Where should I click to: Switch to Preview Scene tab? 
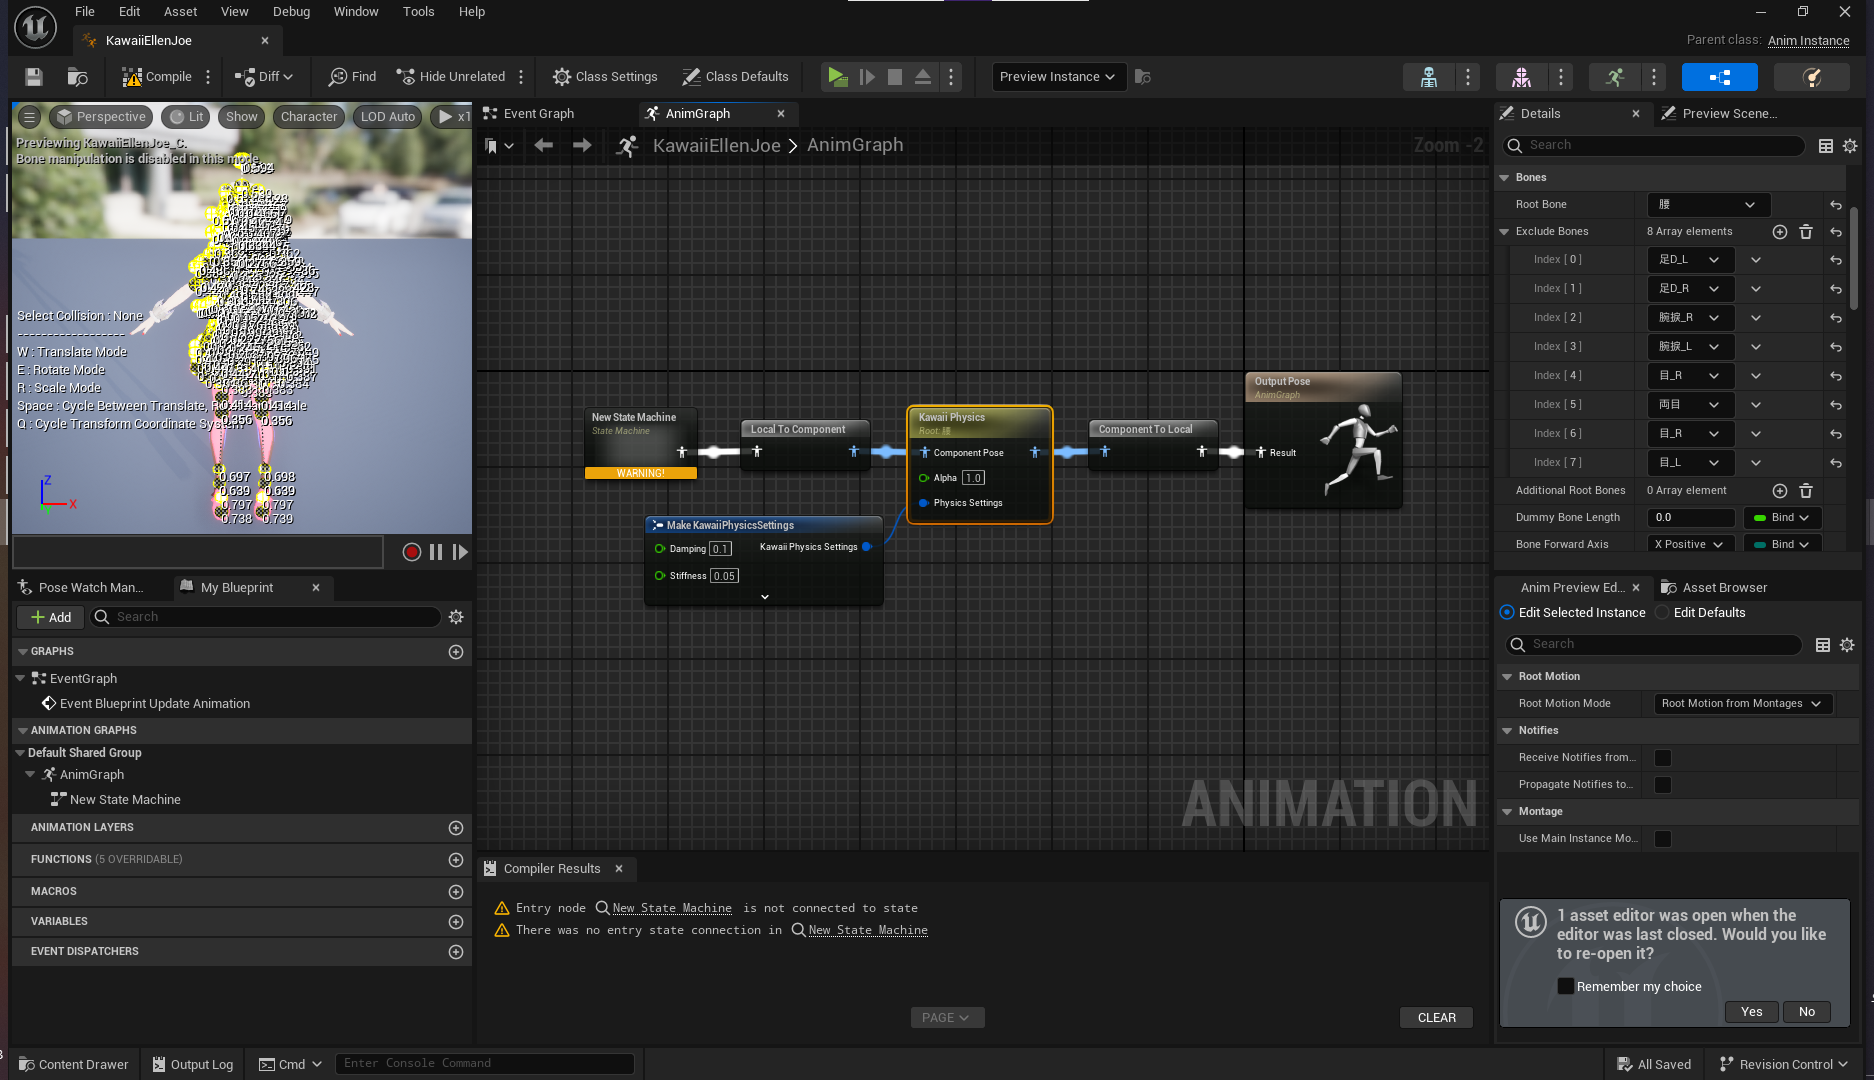[1729, 114]
